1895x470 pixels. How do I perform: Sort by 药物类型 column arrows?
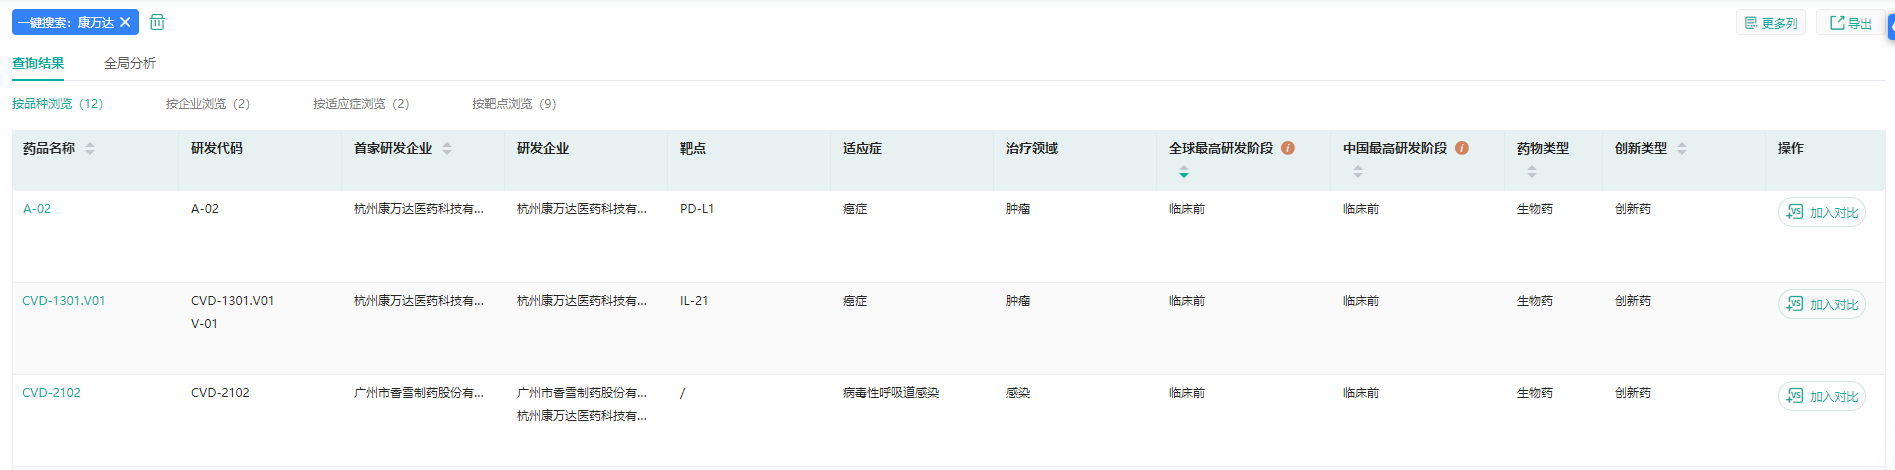[1532, 172]
